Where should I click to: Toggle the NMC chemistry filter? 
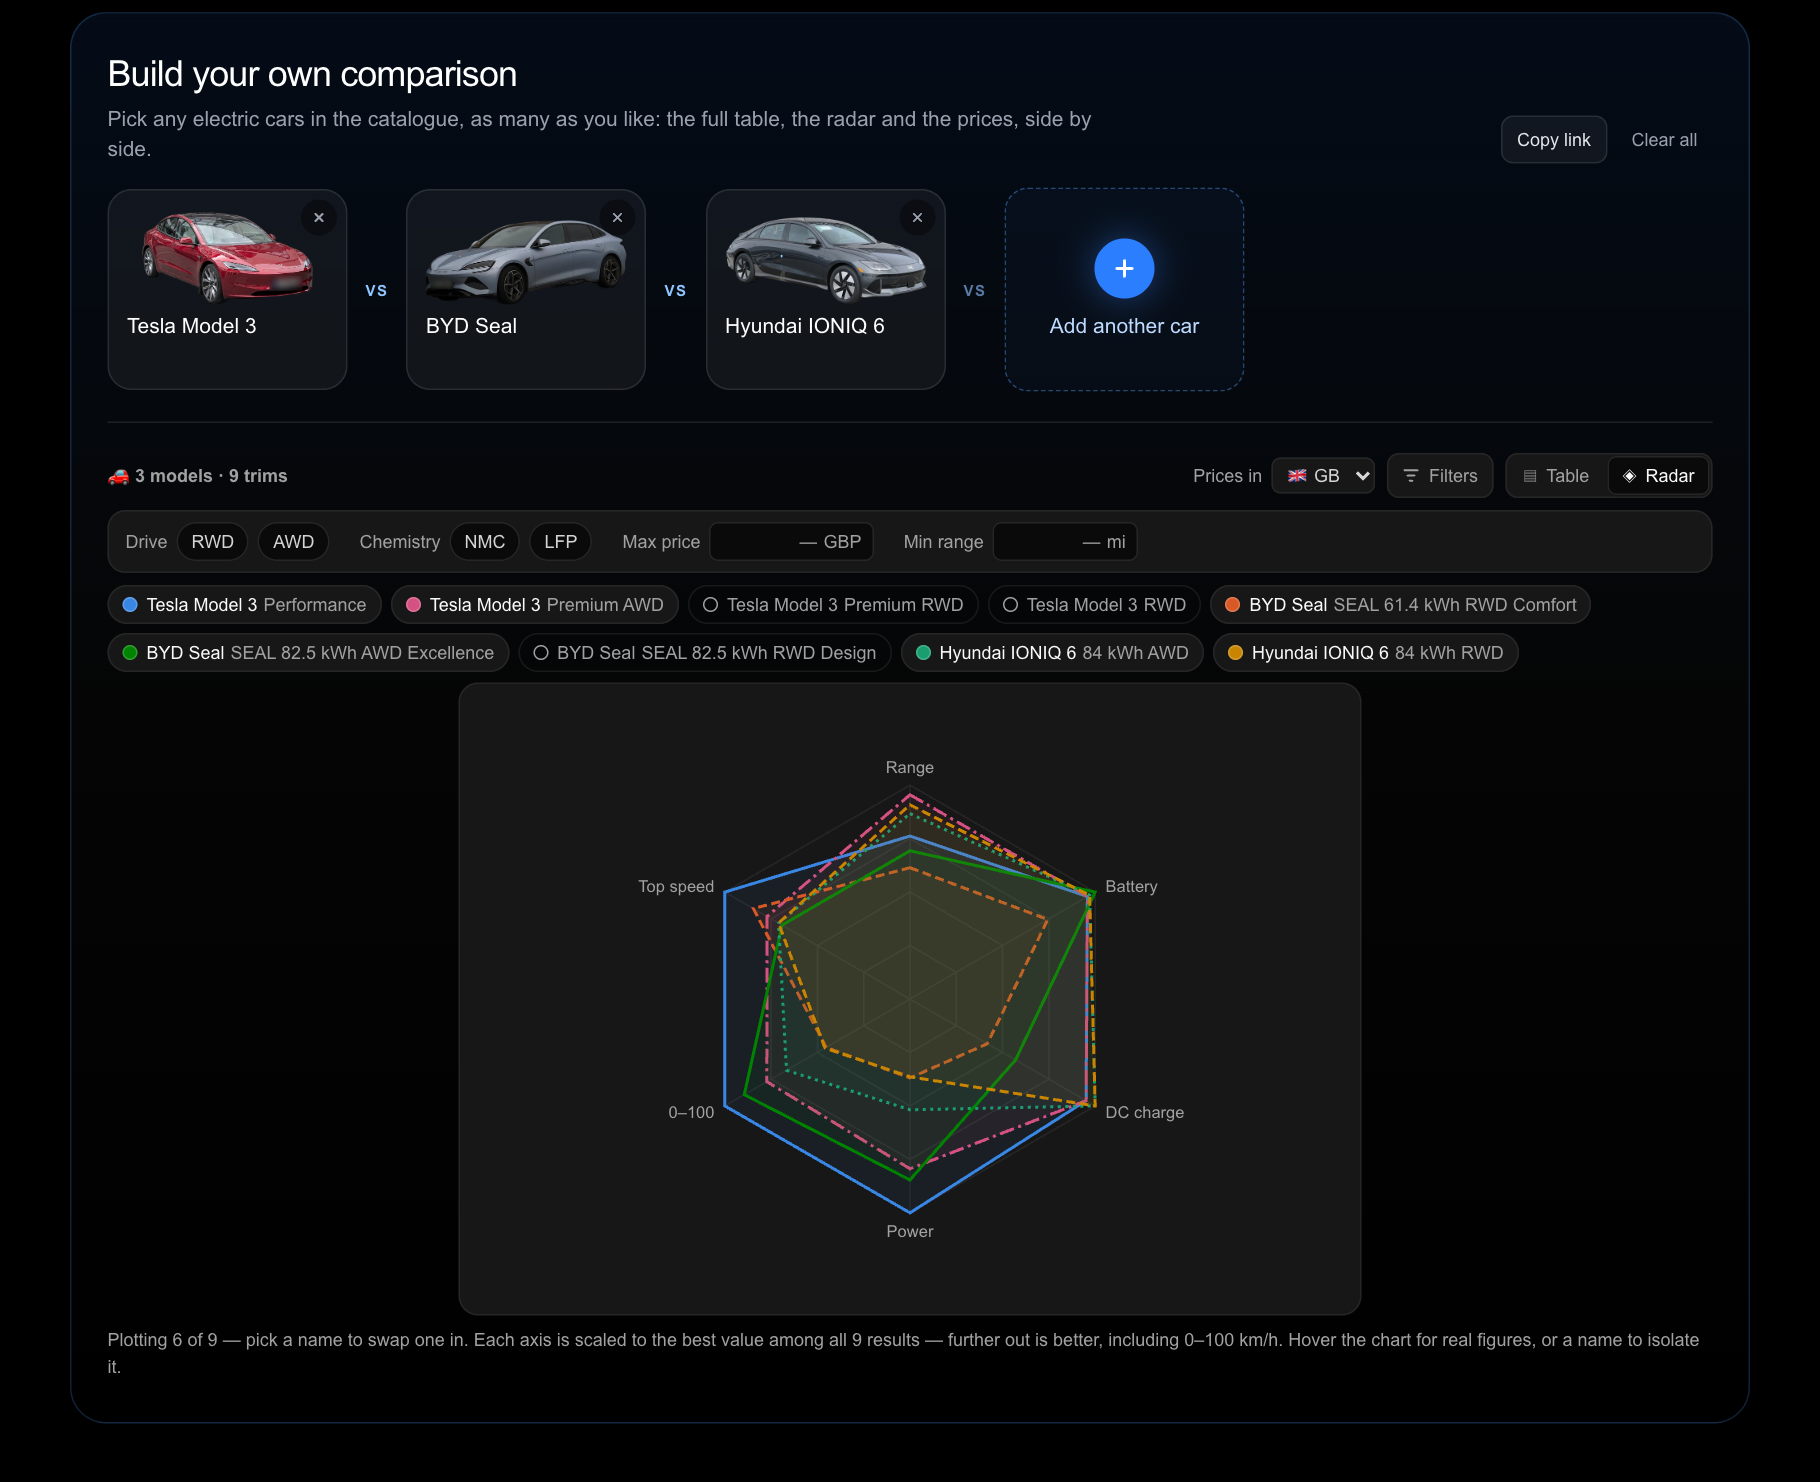[x=484, y=542]
